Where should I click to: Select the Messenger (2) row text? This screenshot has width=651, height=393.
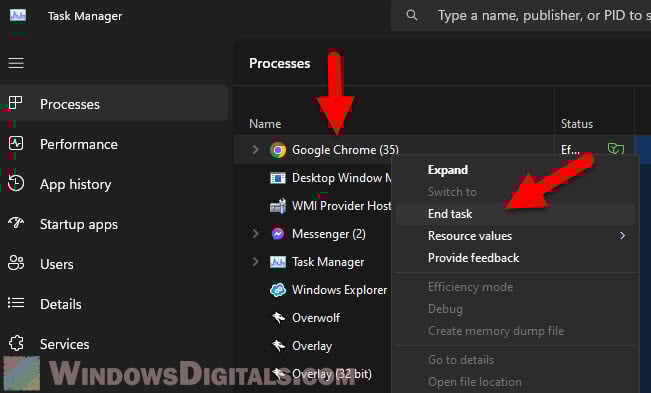click(329, 234)
